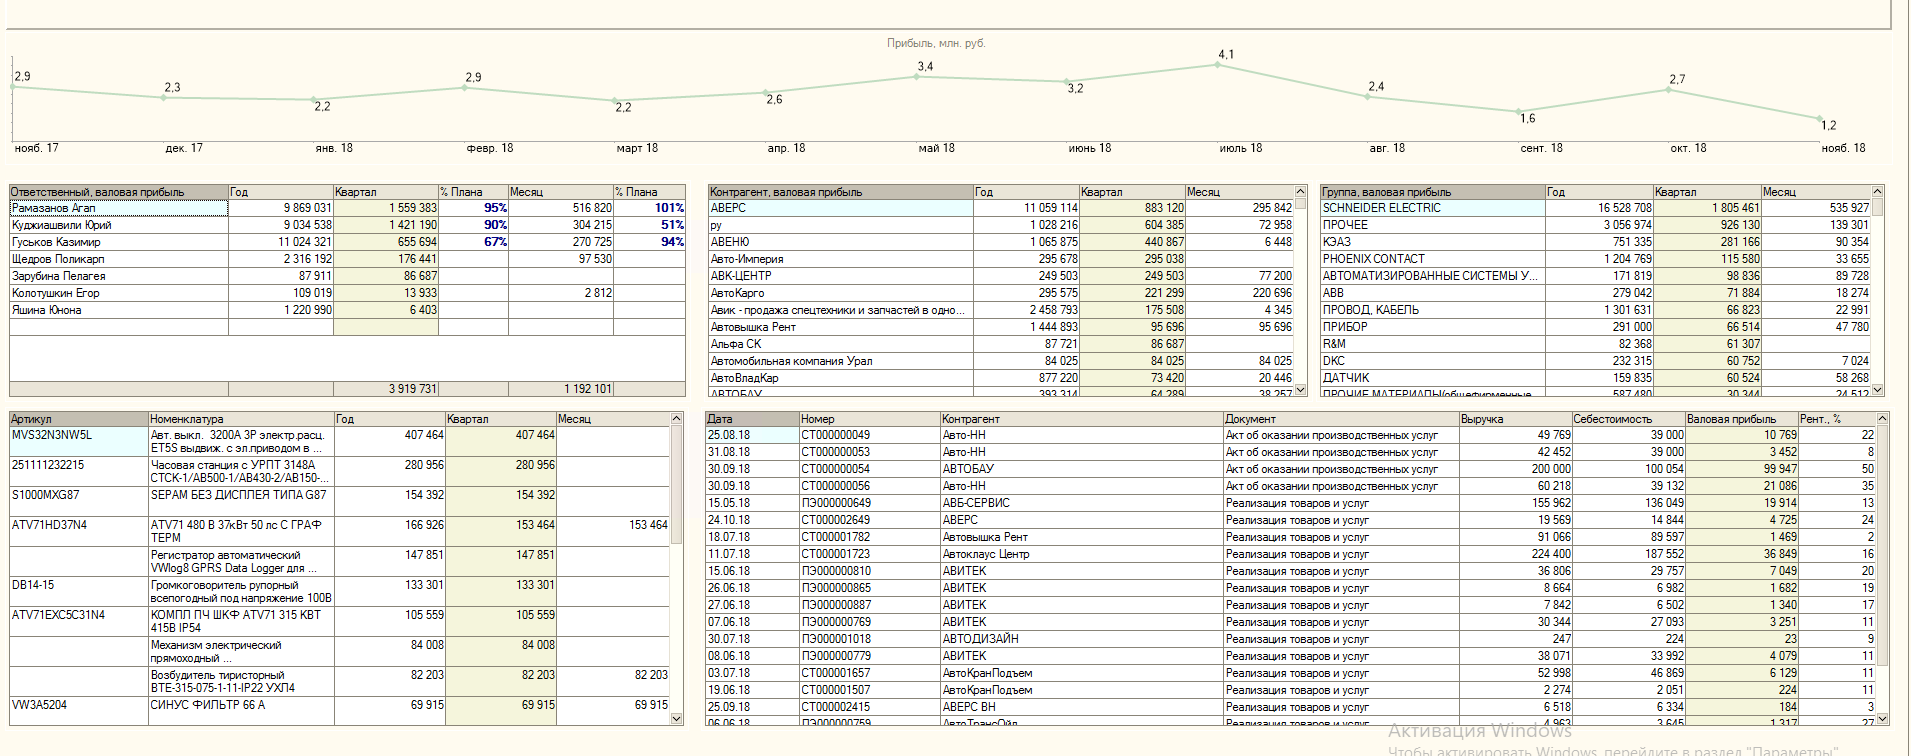This screenshot has height=756, width=1911.
Task: Click the 'Себестоимость' column header
Action: click(1628, 419)
